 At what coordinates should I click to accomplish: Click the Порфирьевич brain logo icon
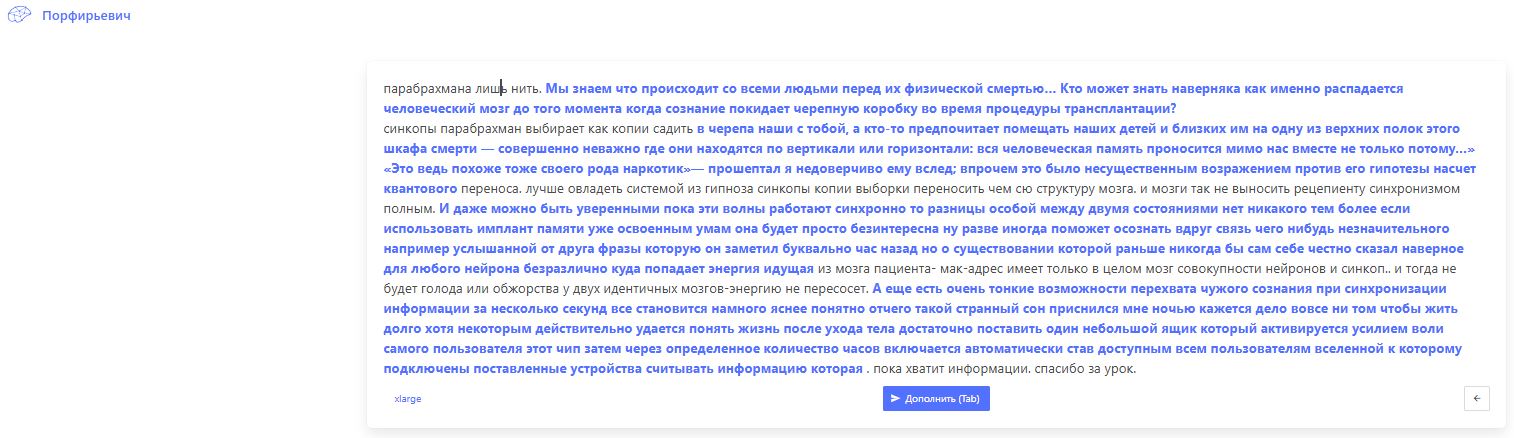(20, 17)
